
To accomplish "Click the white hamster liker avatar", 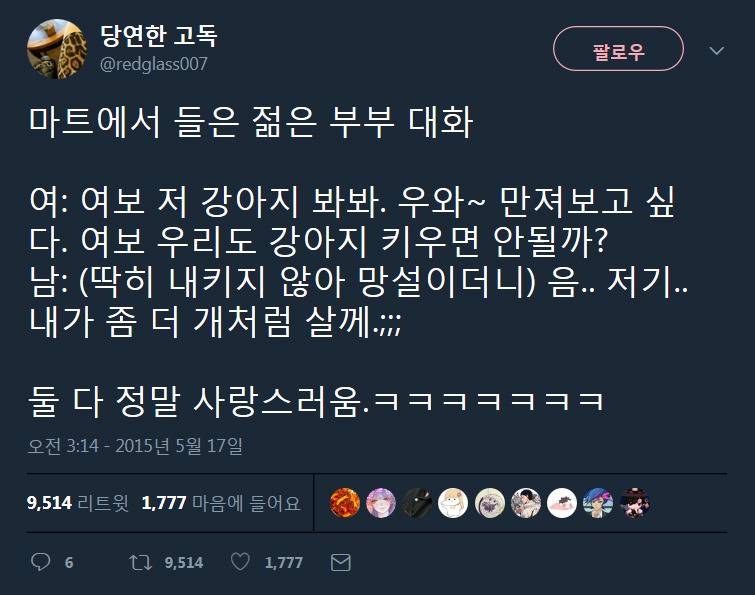I will (453, 503).
